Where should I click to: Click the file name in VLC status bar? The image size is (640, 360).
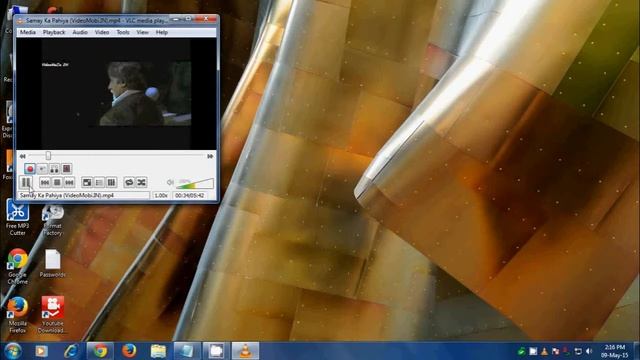(x=67, y=196)
